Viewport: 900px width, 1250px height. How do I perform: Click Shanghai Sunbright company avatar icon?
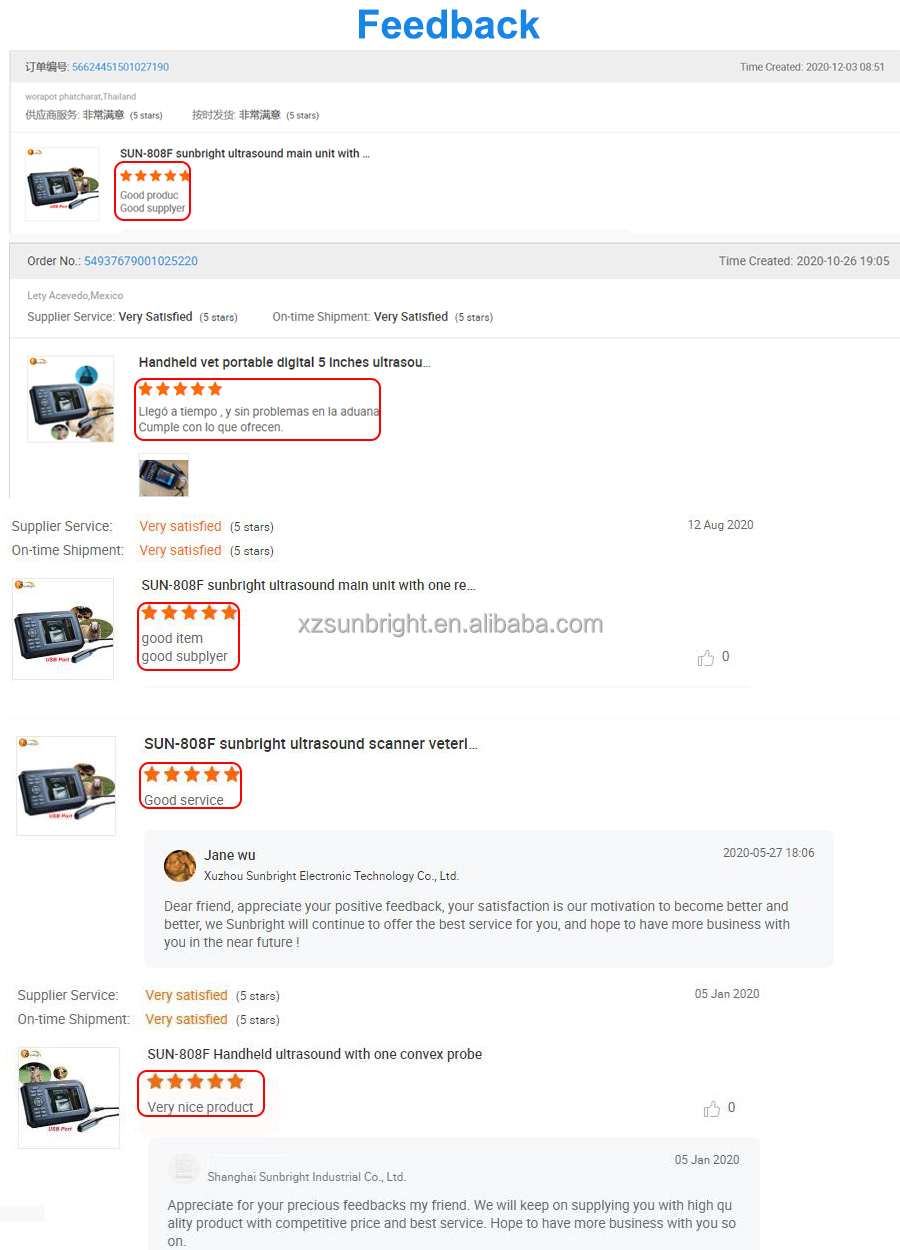[184, 1169]
